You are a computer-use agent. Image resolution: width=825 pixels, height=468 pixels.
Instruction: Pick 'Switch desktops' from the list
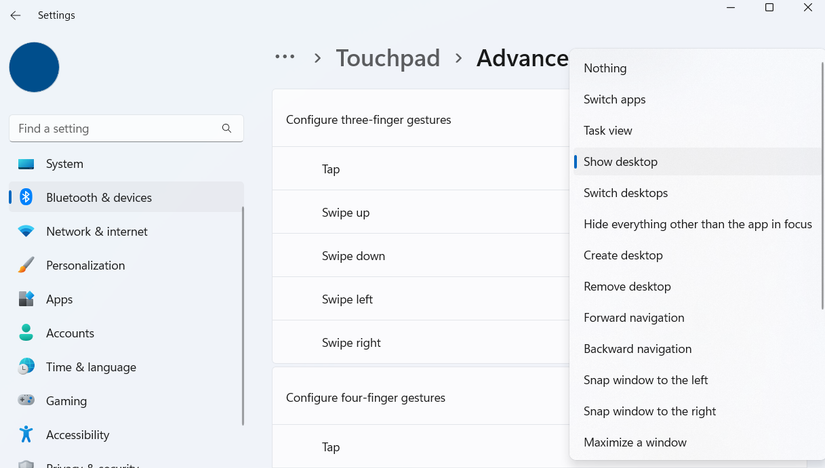(x=625, y=193)
